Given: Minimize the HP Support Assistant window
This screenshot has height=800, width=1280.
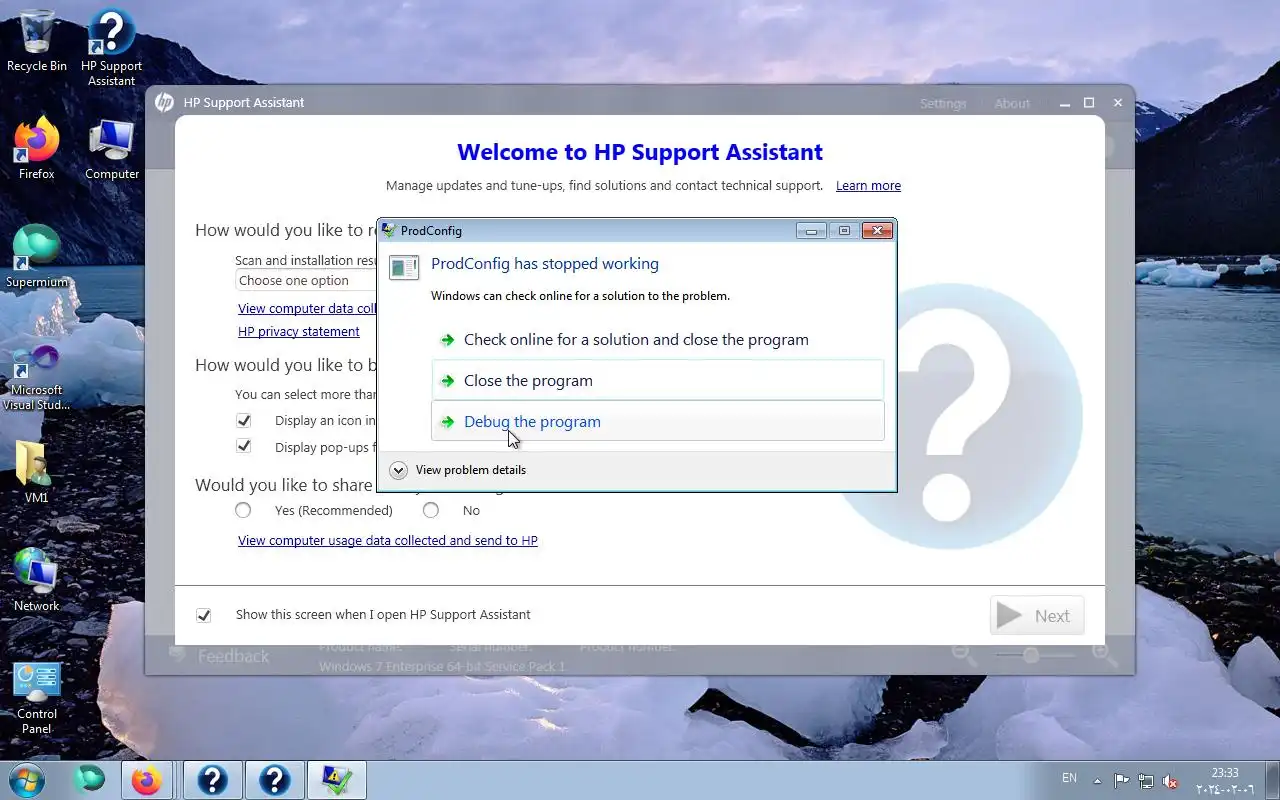Looking at the screenshot, I should click(1064, 103).
